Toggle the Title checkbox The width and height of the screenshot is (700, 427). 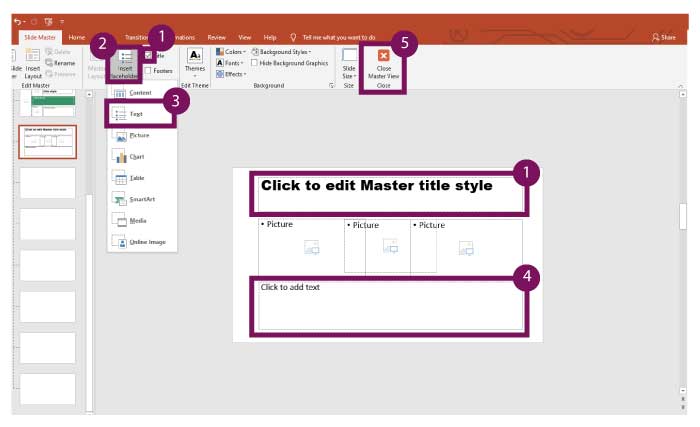click(x=149, y=55)
